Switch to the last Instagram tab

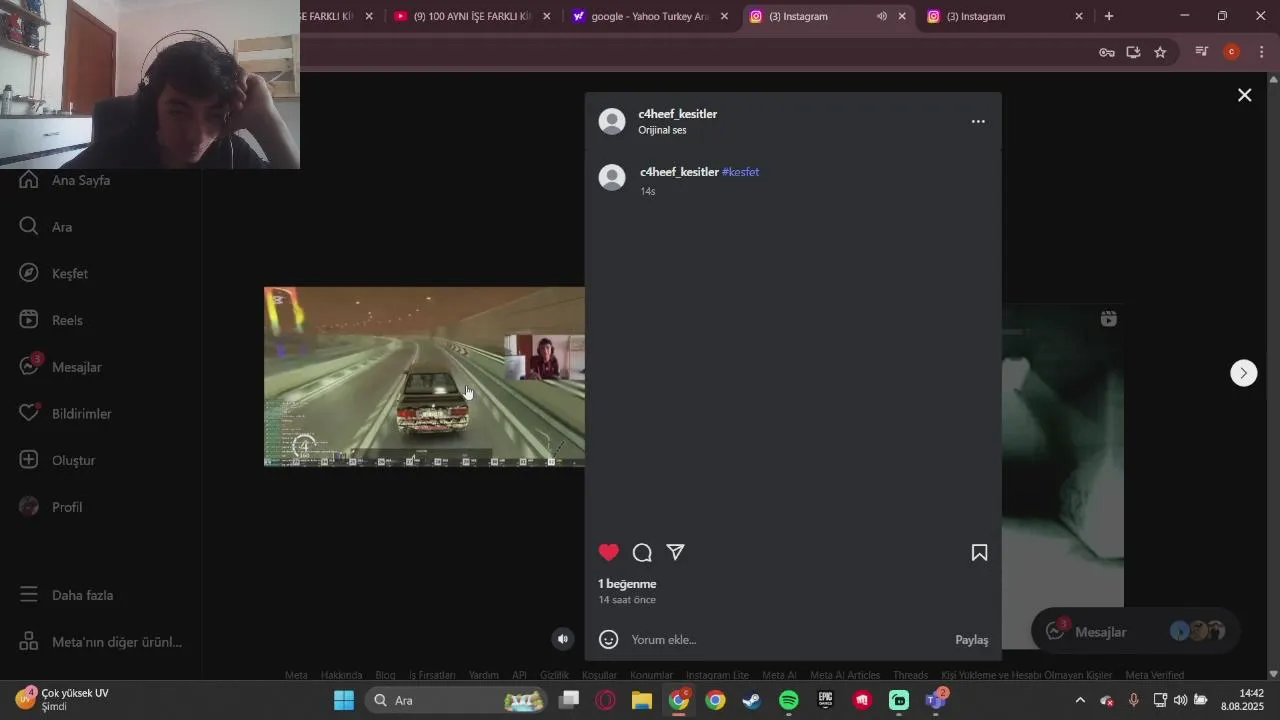[x=1005, y=16]
